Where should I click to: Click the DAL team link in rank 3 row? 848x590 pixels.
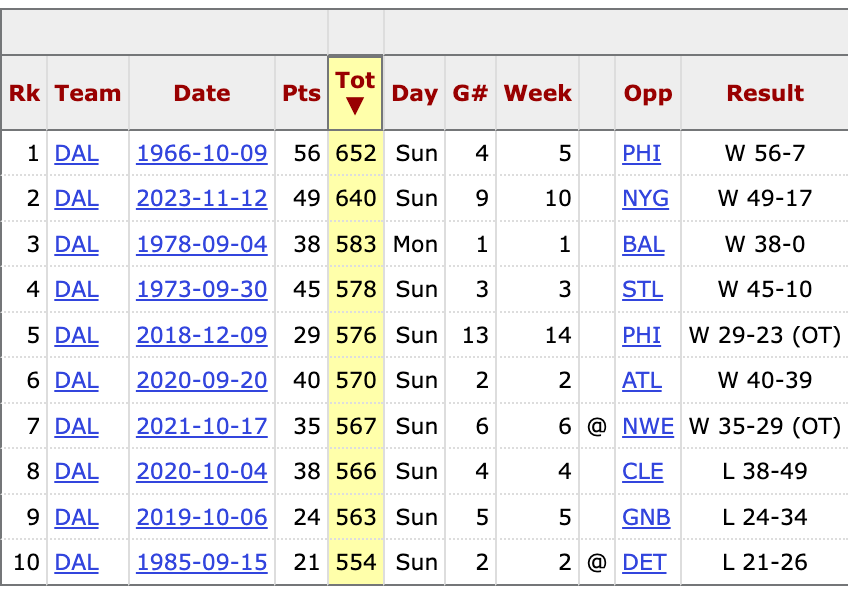click(76, 244)
